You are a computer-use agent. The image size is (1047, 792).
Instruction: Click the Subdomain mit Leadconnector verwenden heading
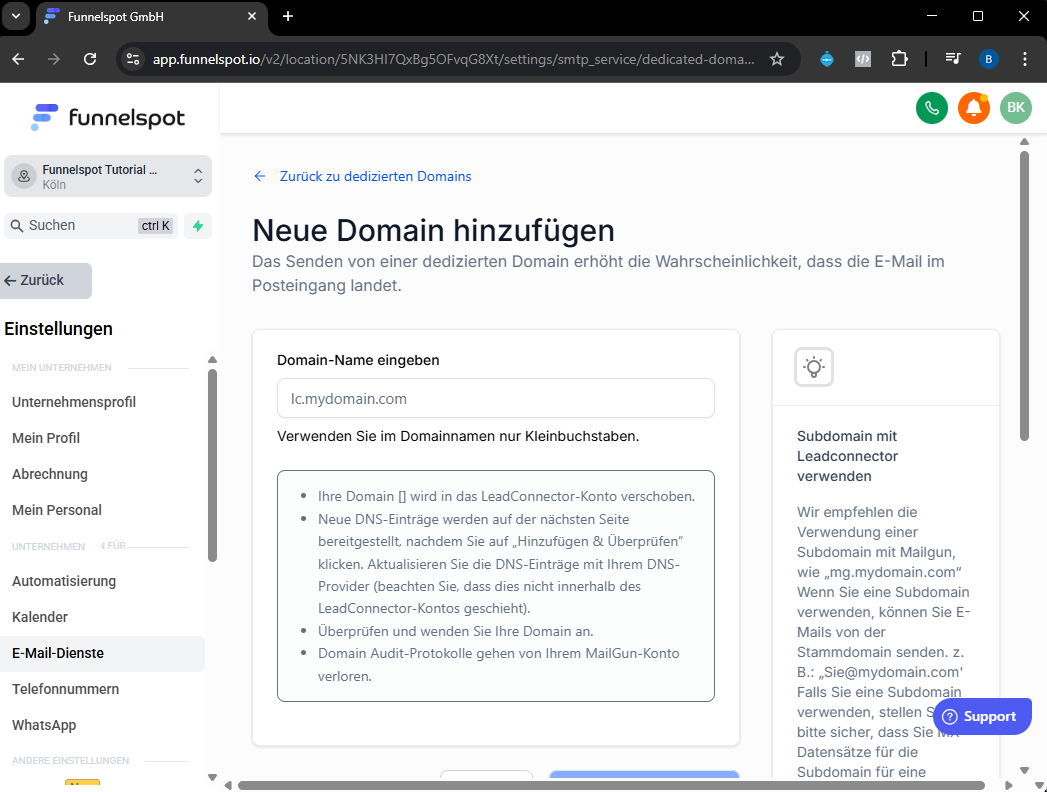pyautogui.click(x=847, y=456)
